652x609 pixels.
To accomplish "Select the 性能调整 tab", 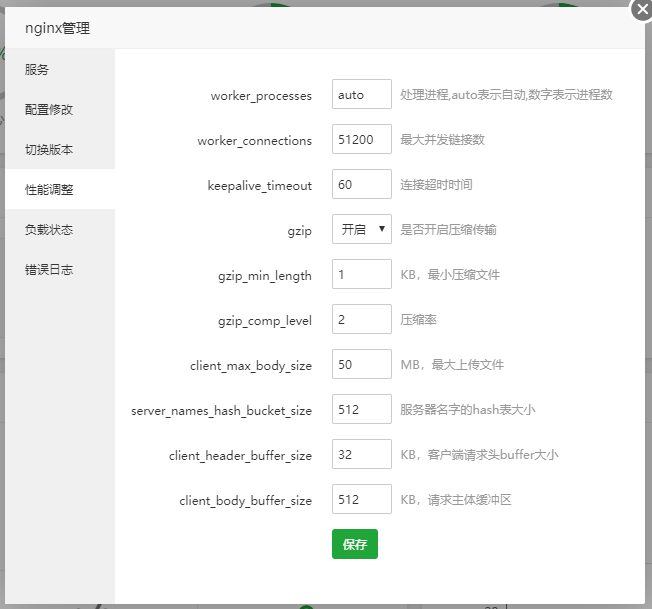I will coord(60,190).
